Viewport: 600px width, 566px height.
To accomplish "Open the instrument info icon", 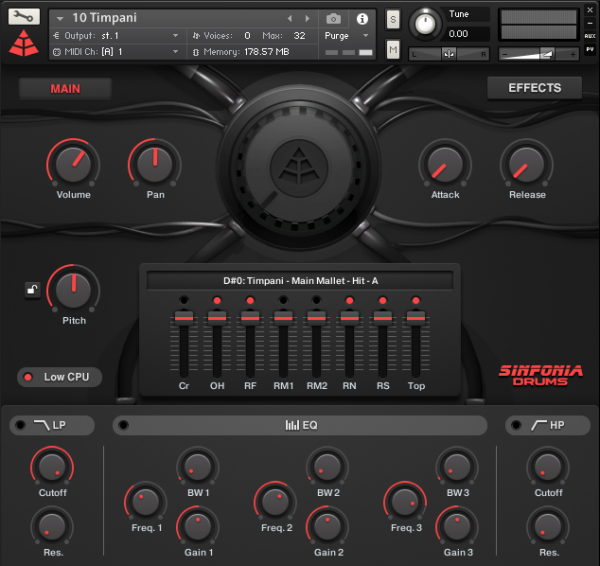I will (x=361, y=18).
